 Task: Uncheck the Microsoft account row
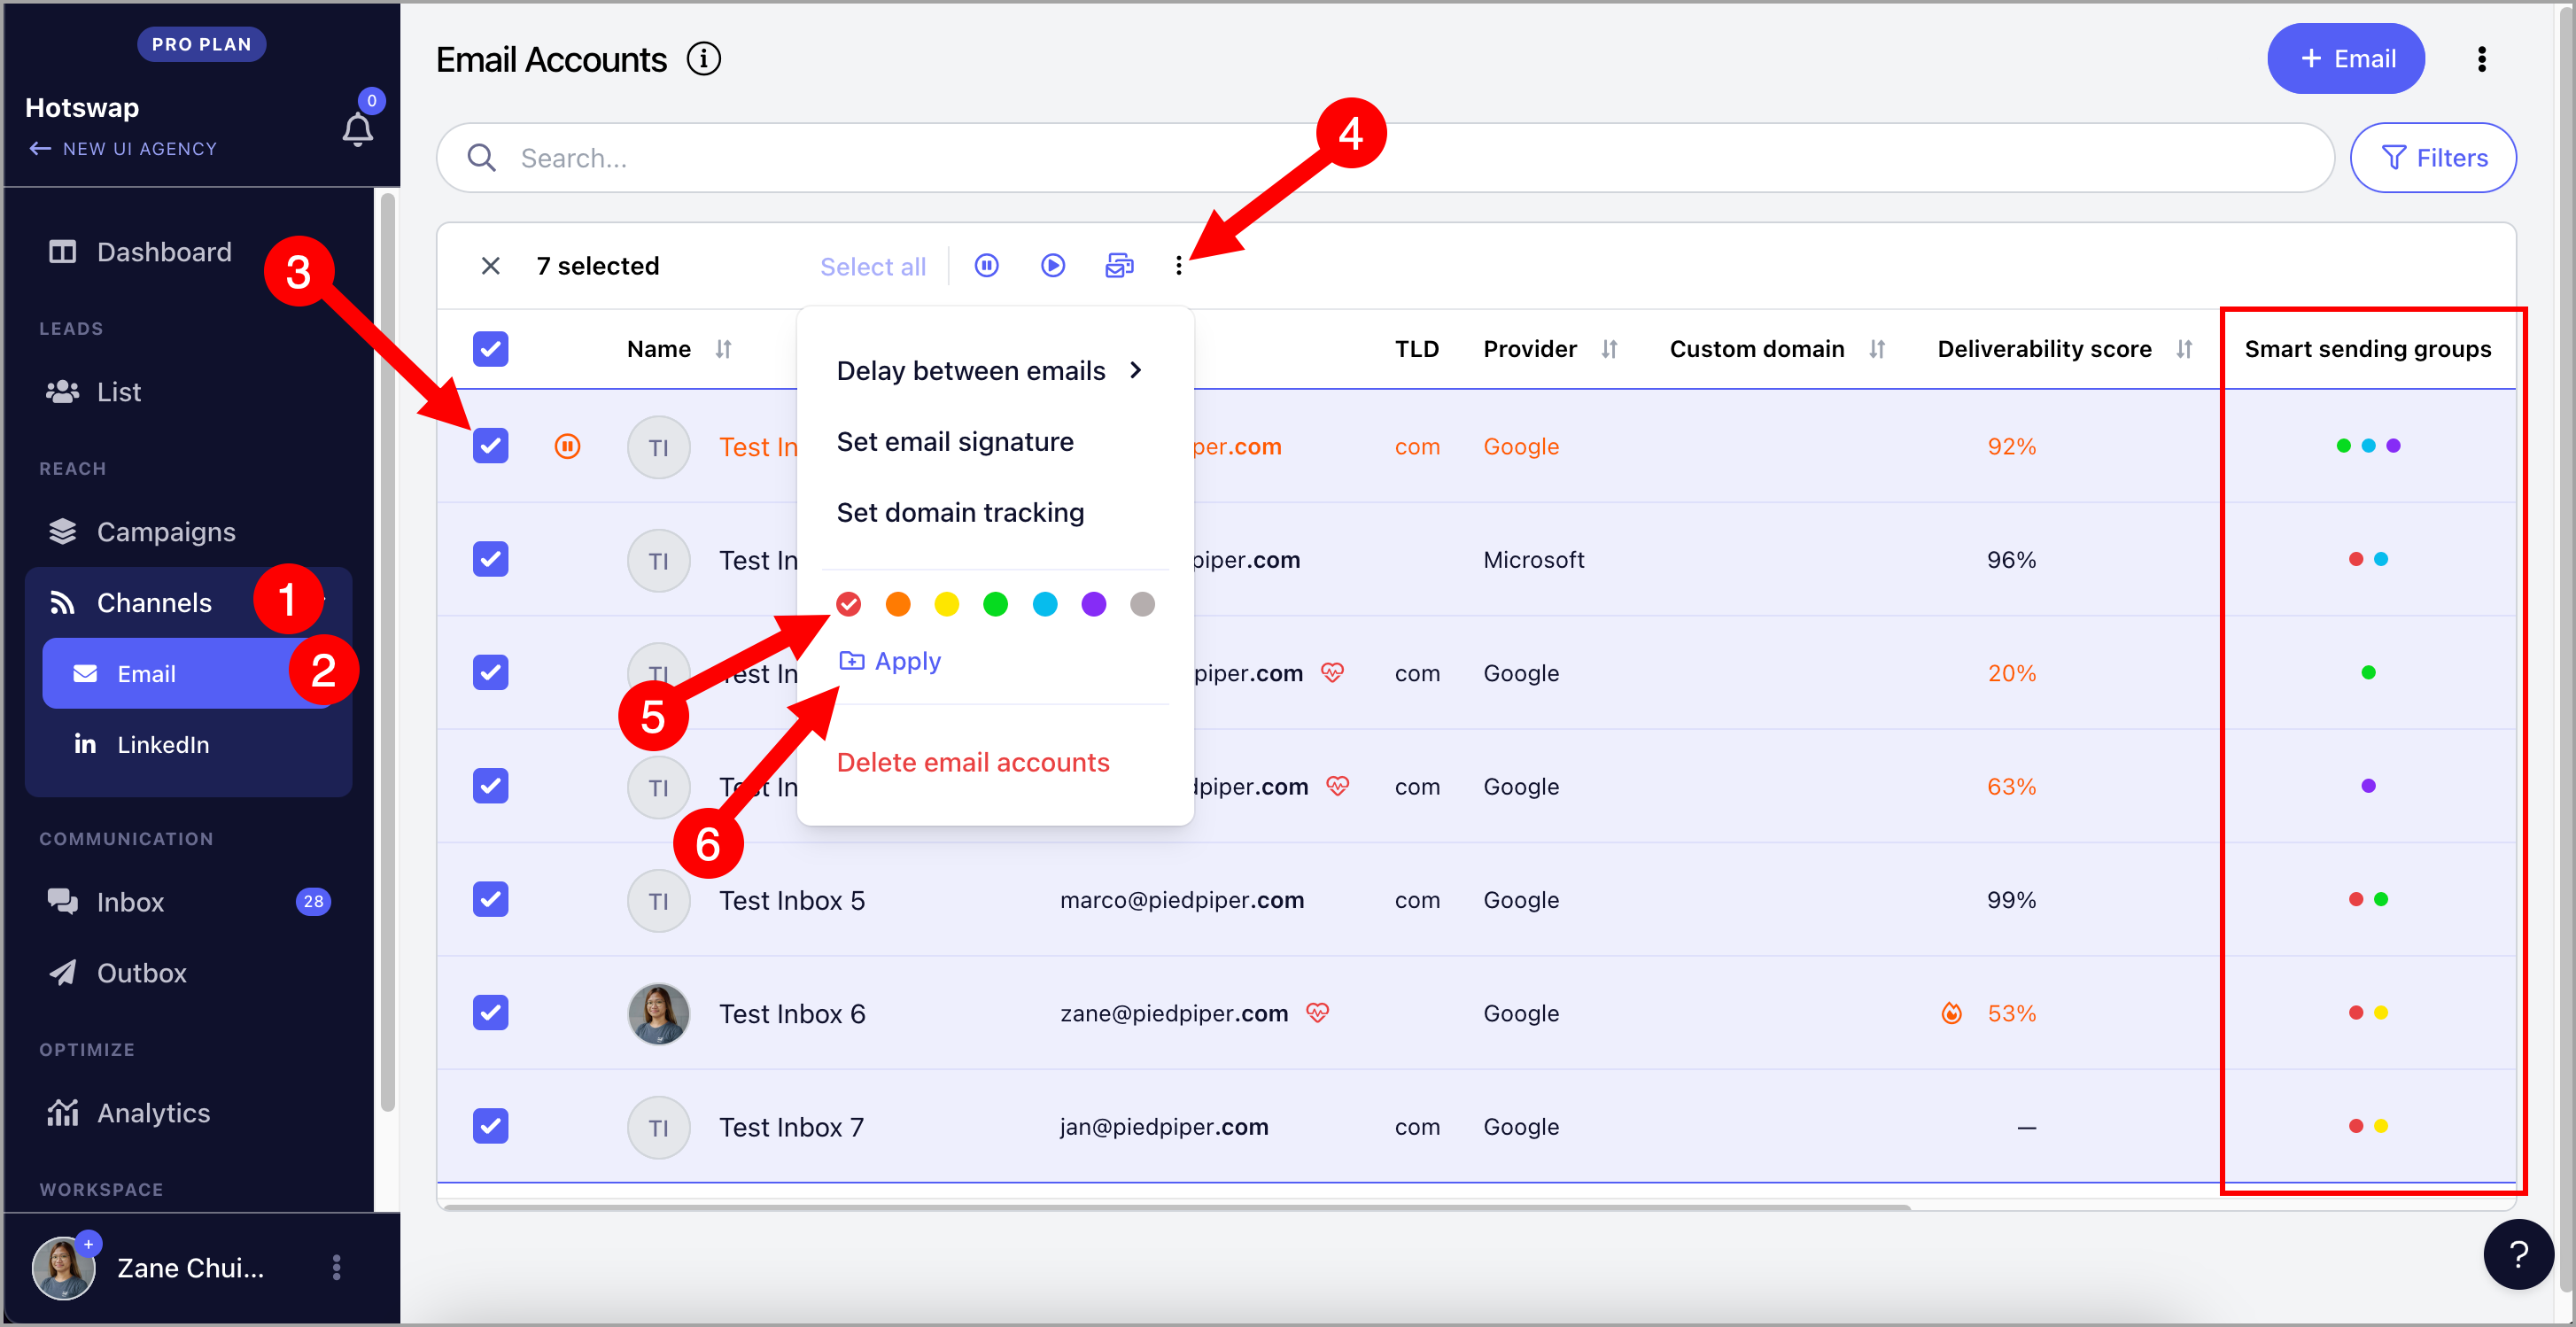(x=490, y=559)
